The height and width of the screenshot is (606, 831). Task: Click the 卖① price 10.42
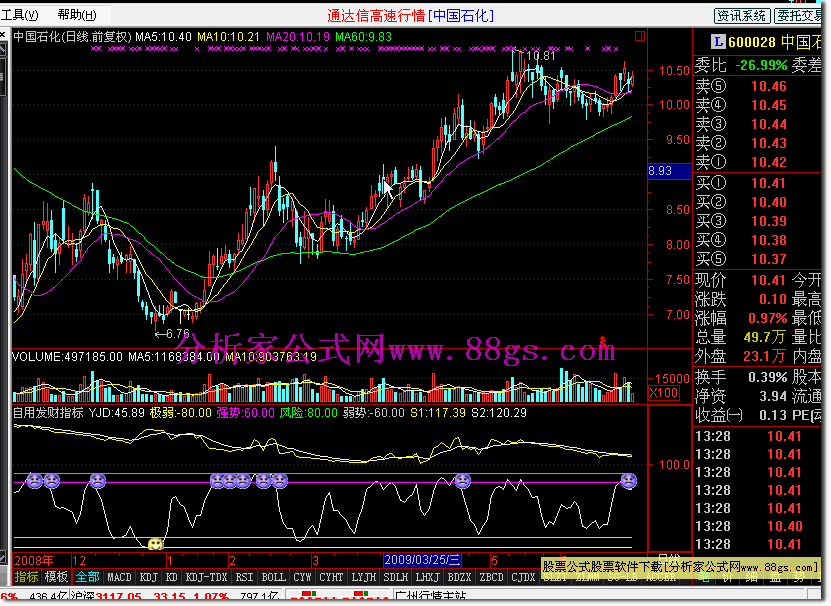(x=768, y=162)
